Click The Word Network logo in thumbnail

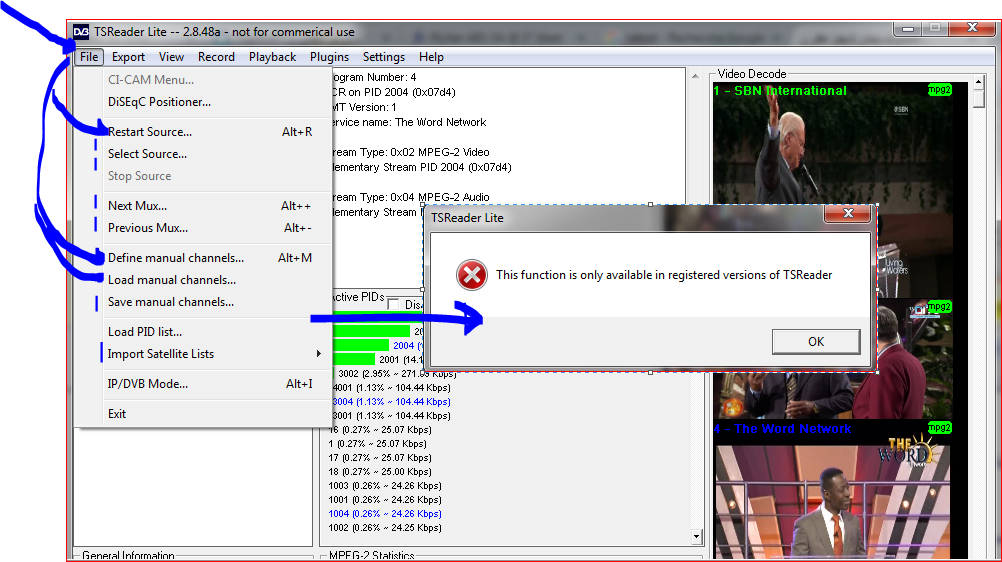(x=910, y=453)
